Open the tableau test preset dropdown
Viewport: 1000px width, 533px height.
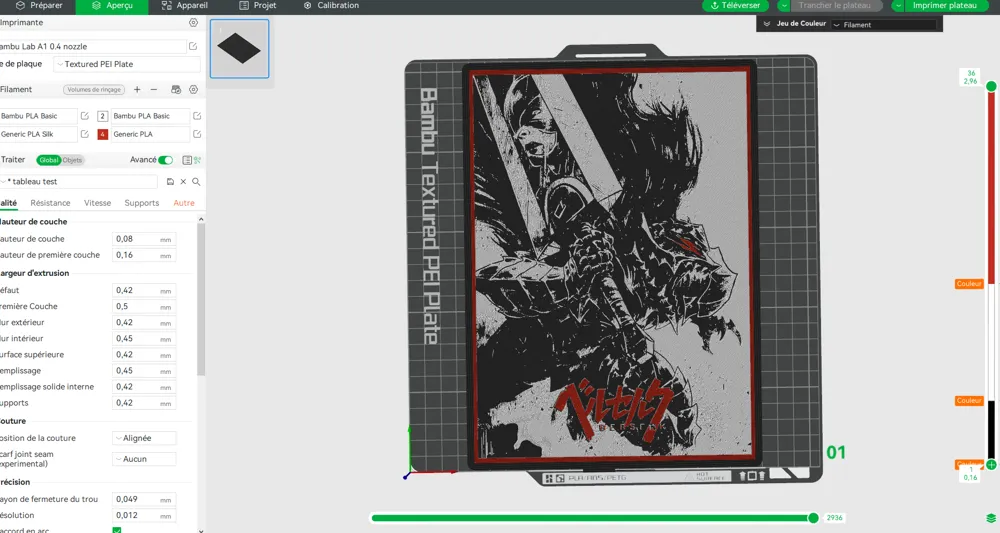(78, 182)
